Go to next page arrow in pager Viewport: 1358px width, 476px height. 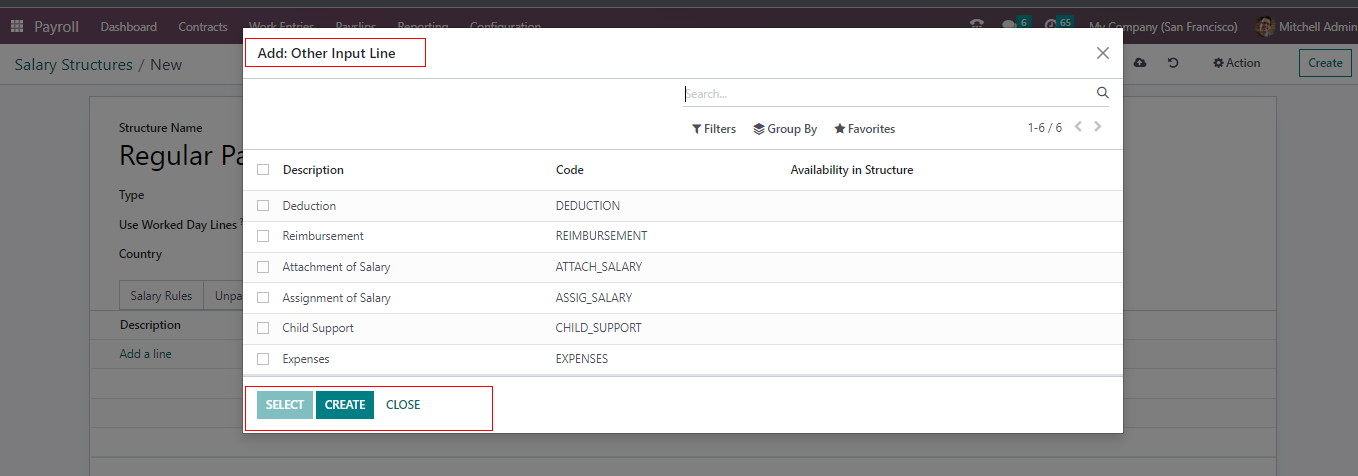click(1098, 127)
